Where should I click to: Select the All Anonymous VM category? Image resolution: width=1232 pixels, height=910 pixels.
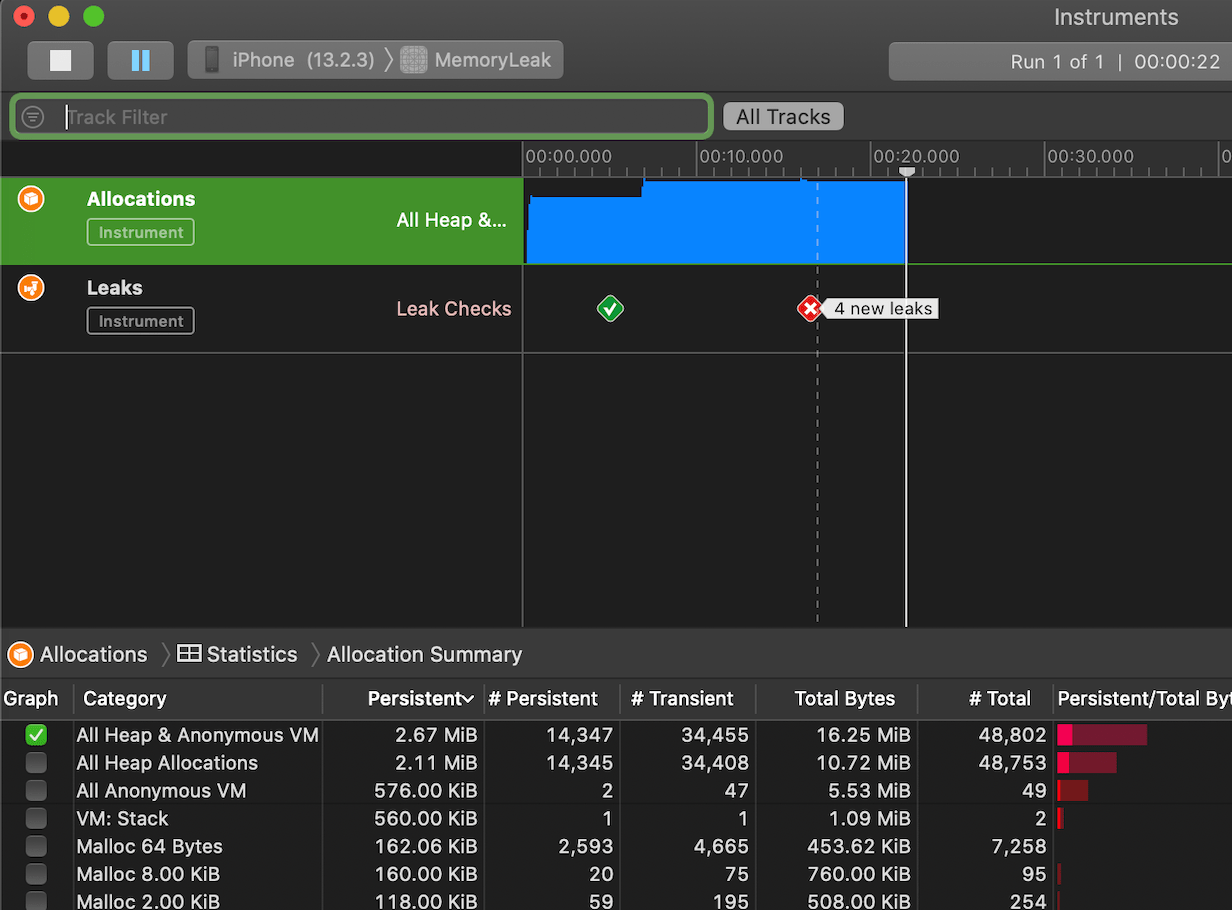161,791
